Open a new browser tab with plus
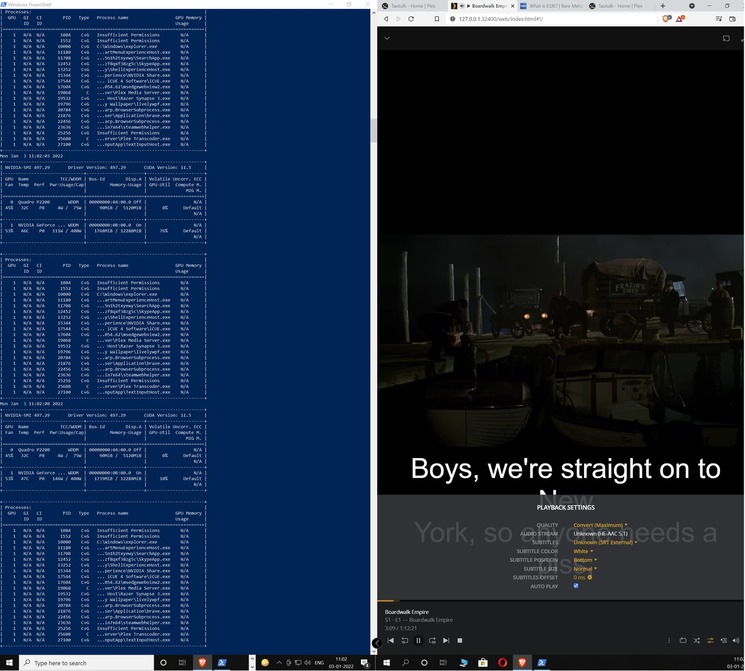The image size is (745, 671). click(x=663, y=6)
